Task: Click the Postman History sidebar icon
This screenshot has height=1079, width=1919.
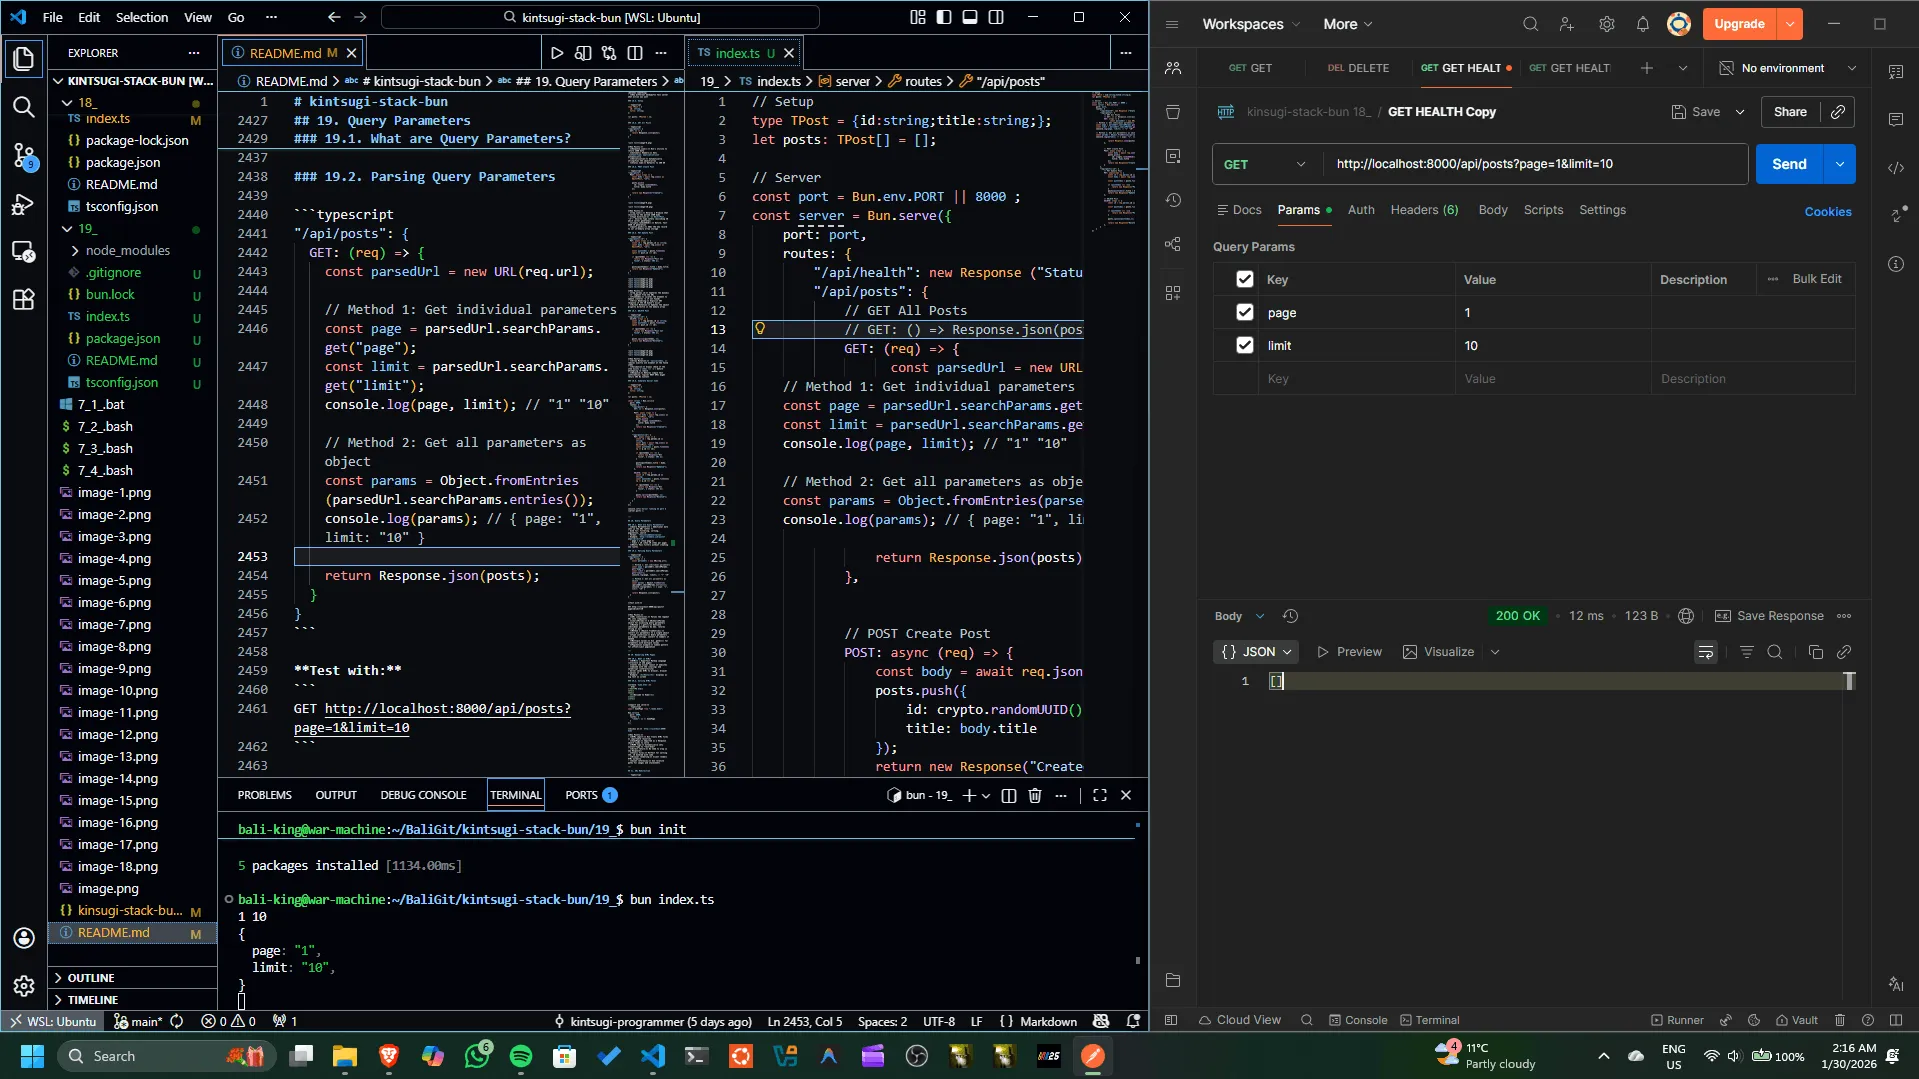Action: point(1173,200)
